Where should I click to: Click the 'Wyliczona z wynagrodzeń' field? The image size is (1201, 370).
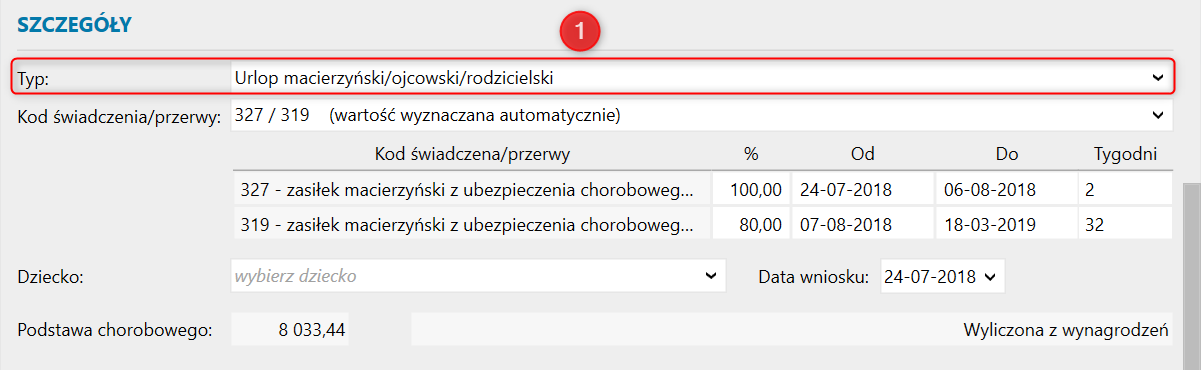click(x=792, y=330)
